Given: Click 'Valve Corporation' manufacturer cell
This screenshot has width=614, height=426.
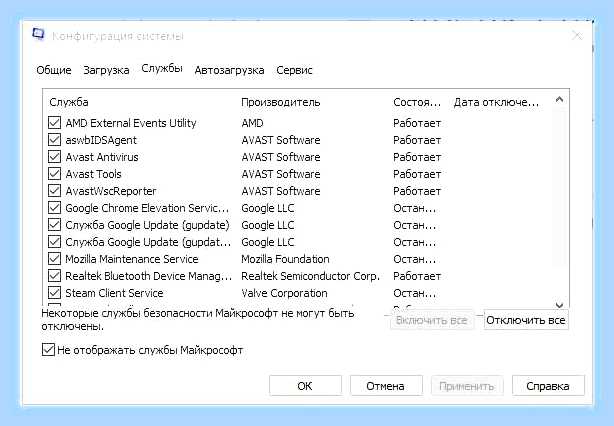Looking at the screenshot, I should point(284,293).
